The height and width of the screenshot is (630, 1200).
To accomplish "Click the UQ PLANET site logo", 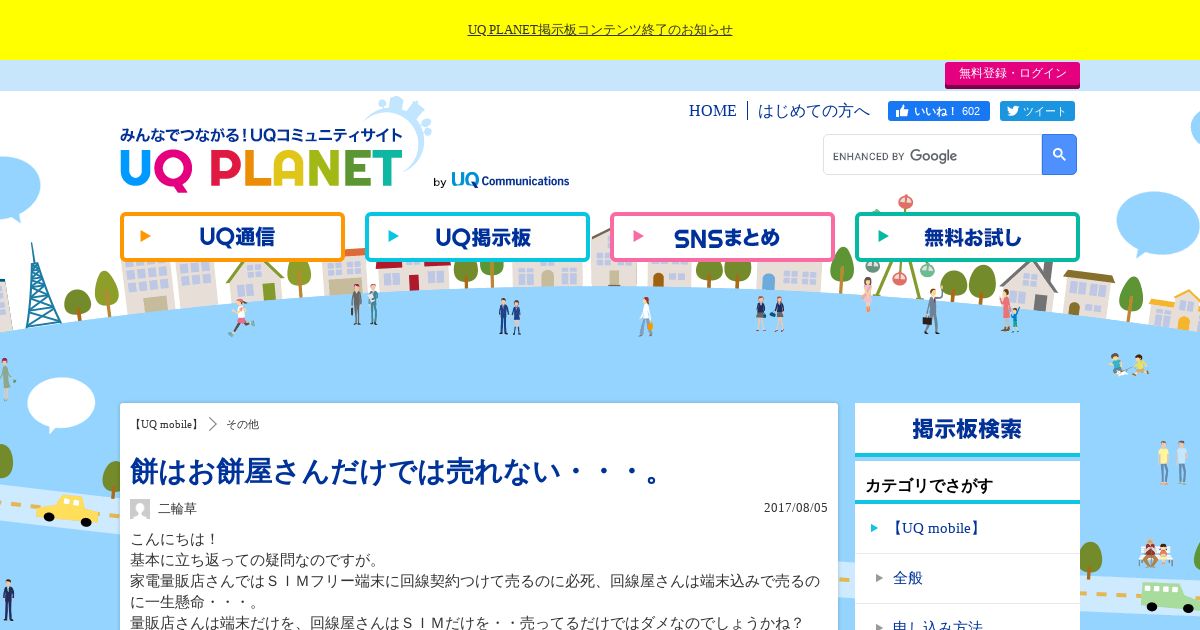I will pyautogui.click(x=262, y=160).
